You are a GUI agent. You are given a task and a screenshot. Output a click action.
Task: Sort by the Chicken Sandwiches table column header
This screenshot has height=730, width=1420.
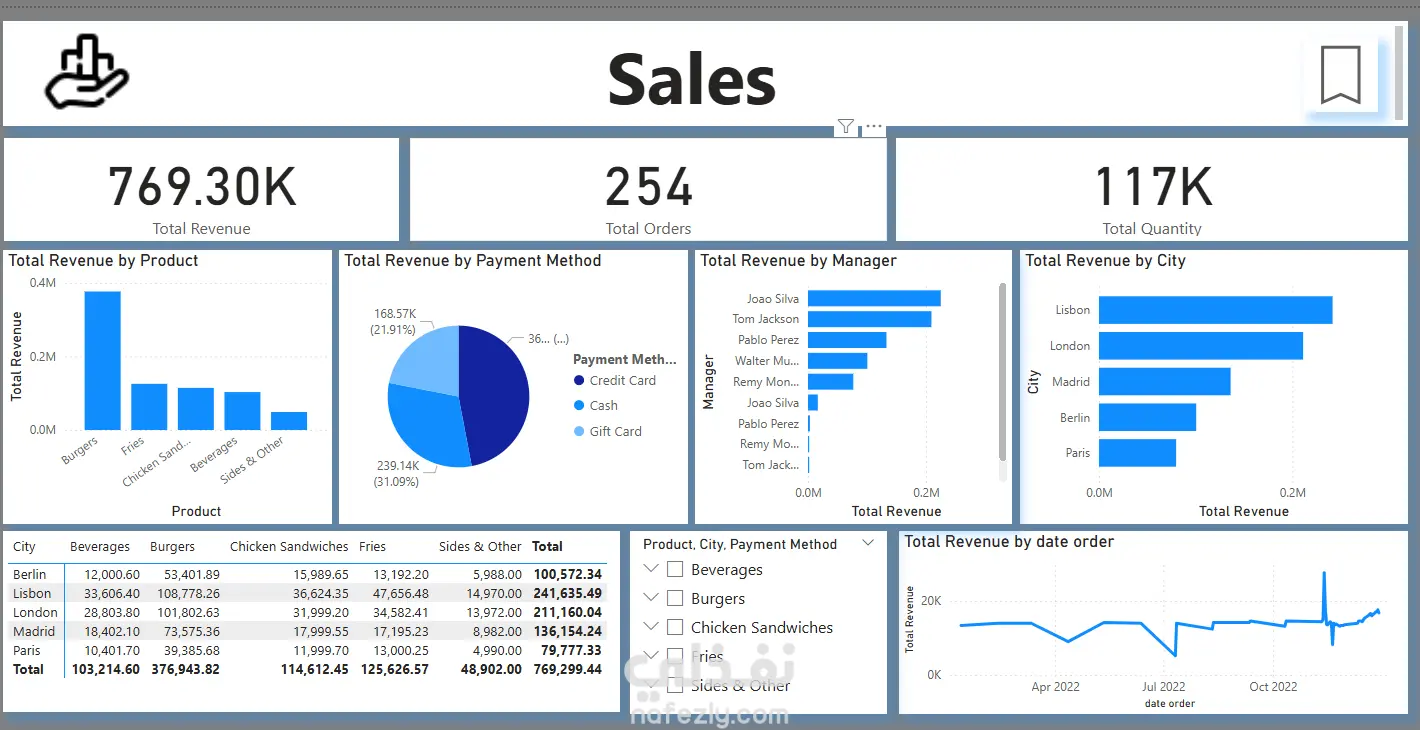(289, 547)
